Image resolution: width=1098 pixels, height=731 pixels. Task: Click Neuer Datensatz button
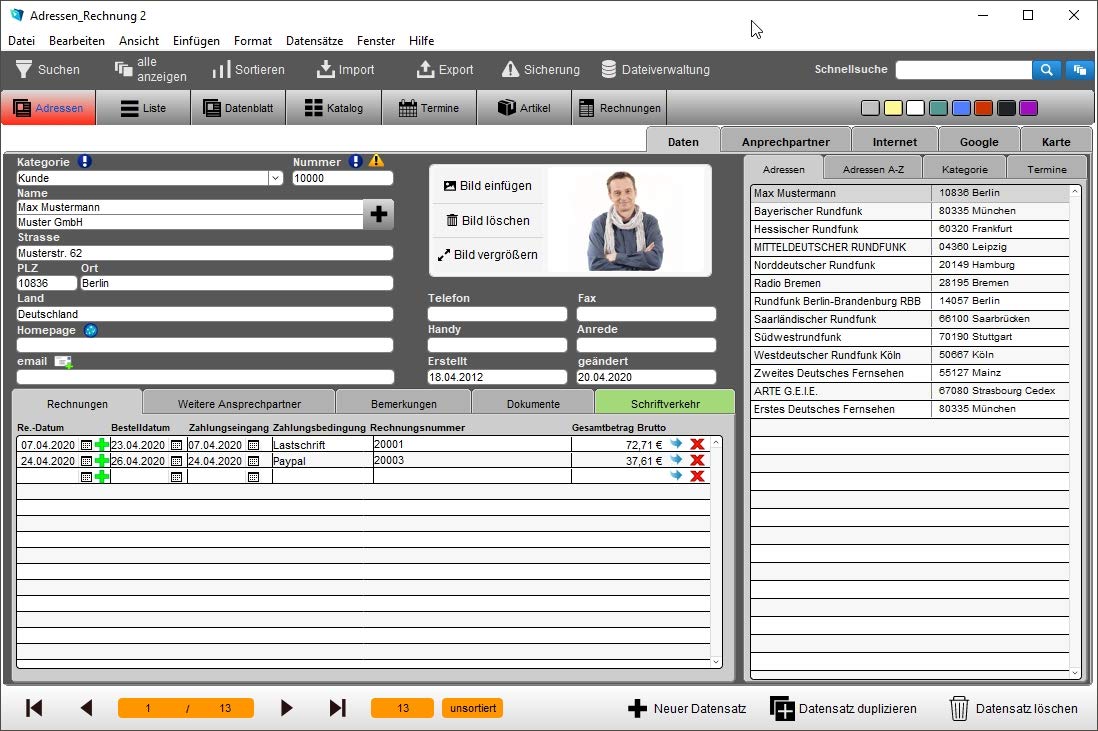click(687, 709)
